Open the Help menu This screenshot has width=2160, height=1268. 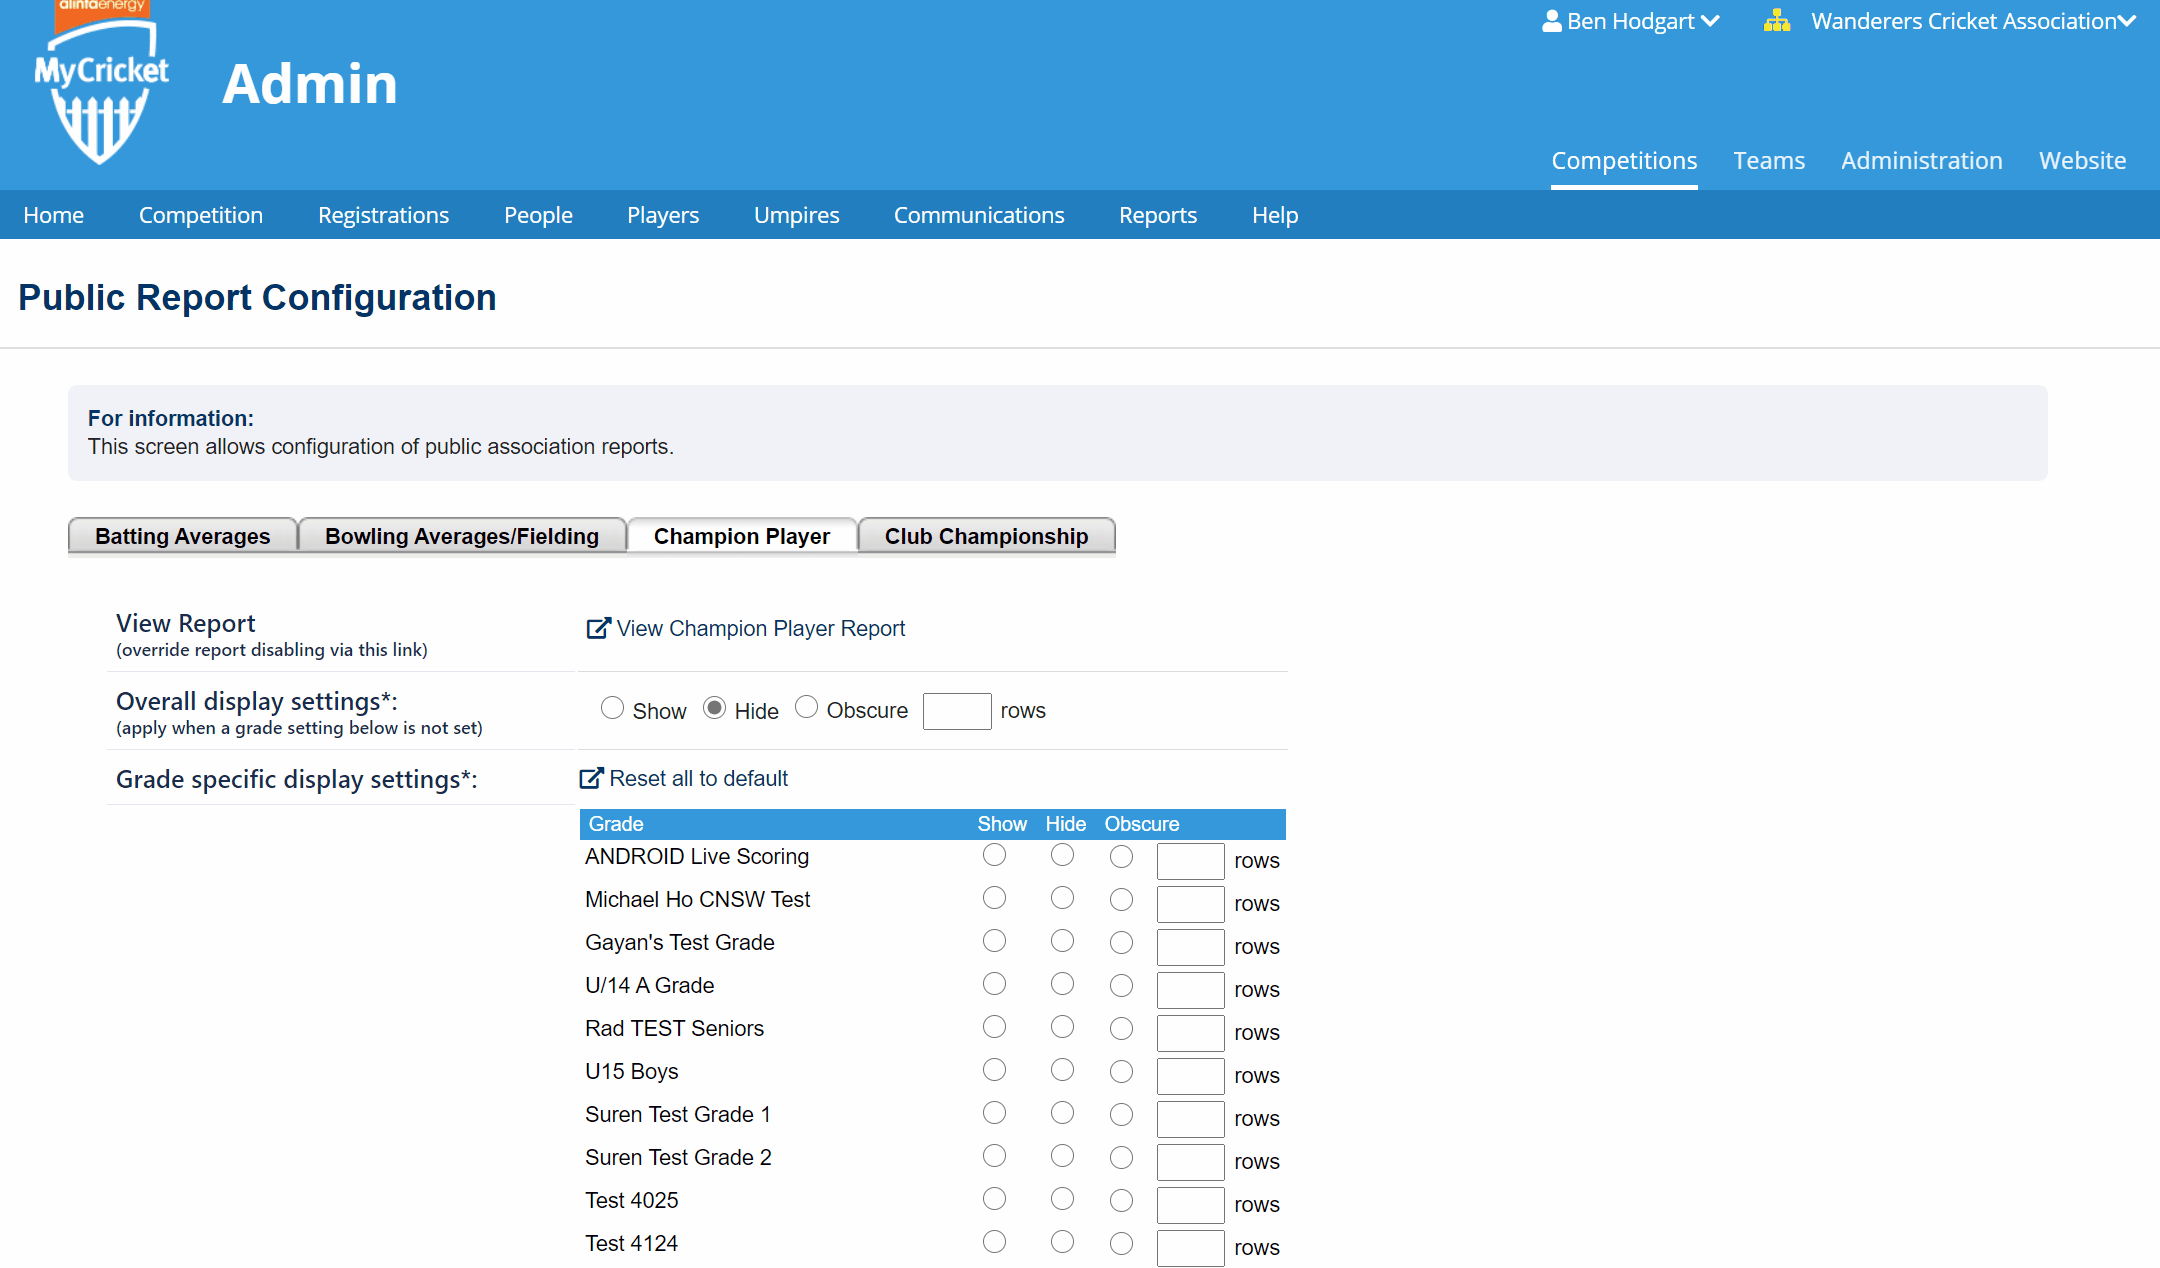click(x=1275, y=215)
